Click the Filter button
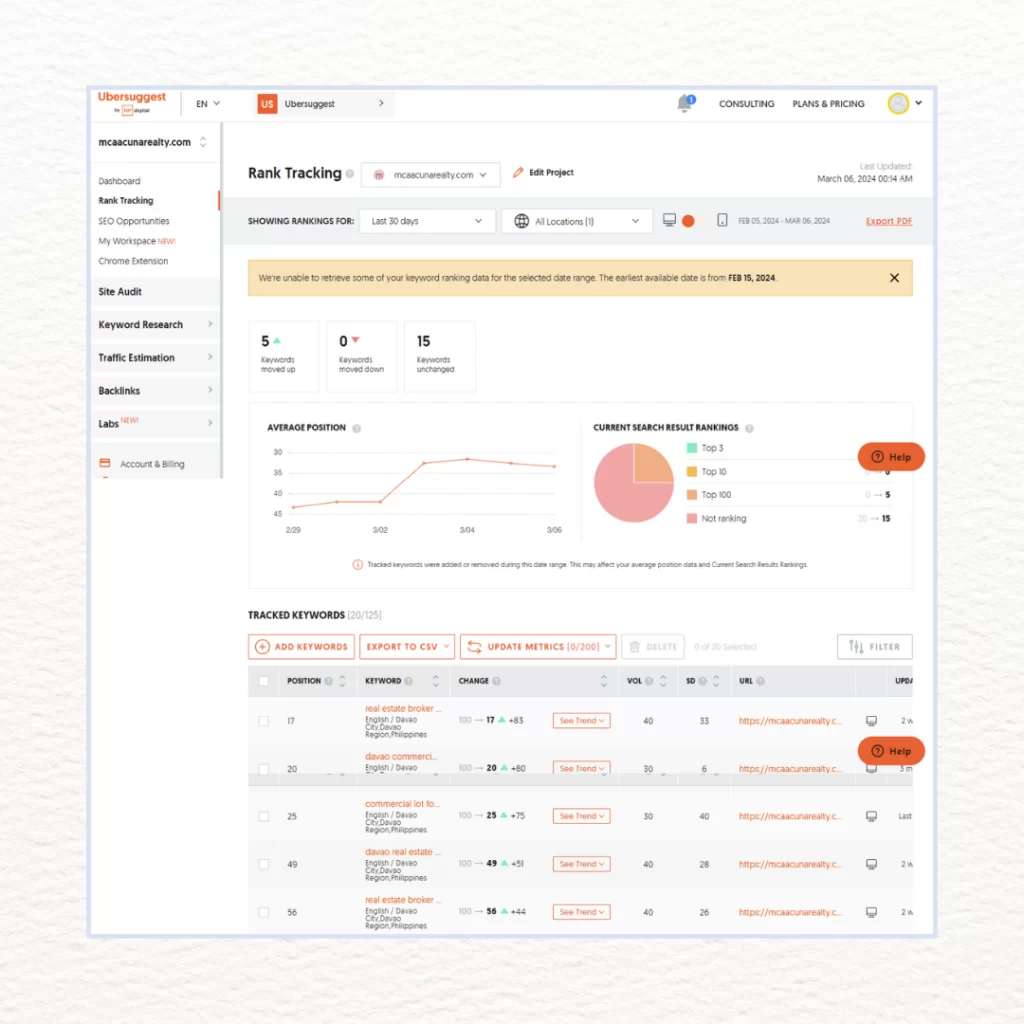The width and height of the screenshot is (1024, 1024). [874, 647]
